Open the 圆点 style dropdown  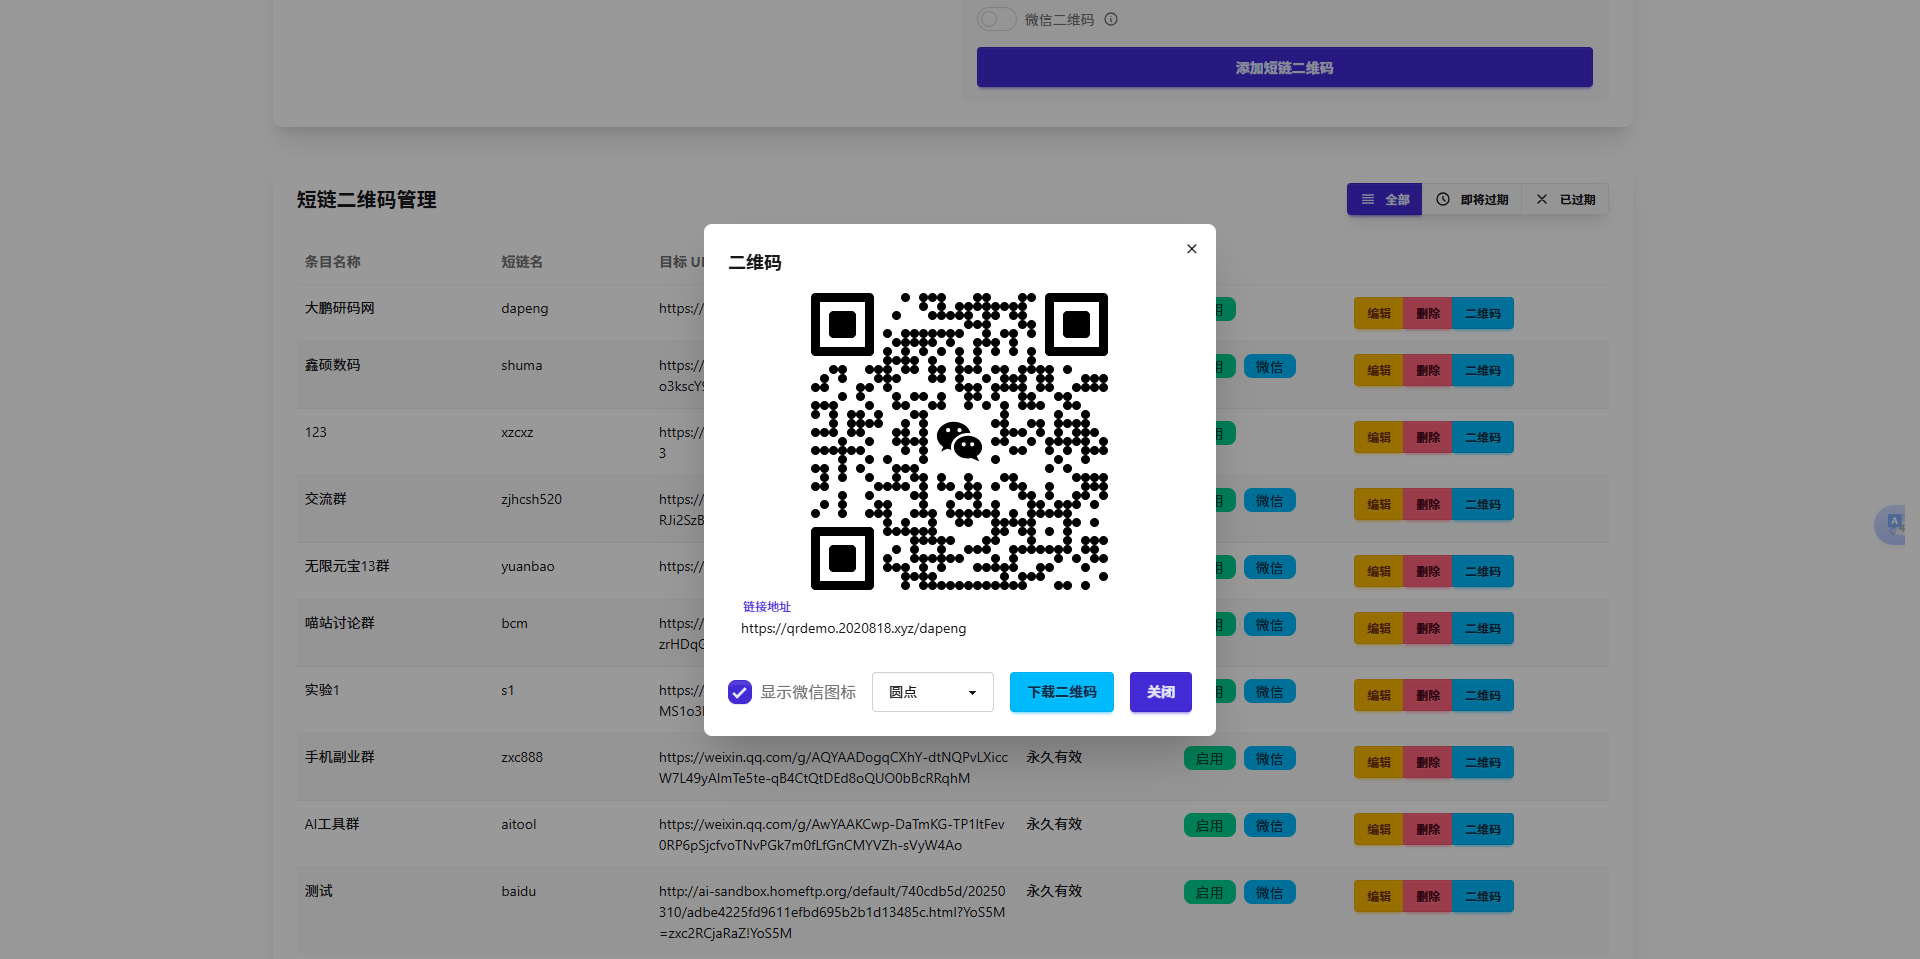click(x=932, y=692)
